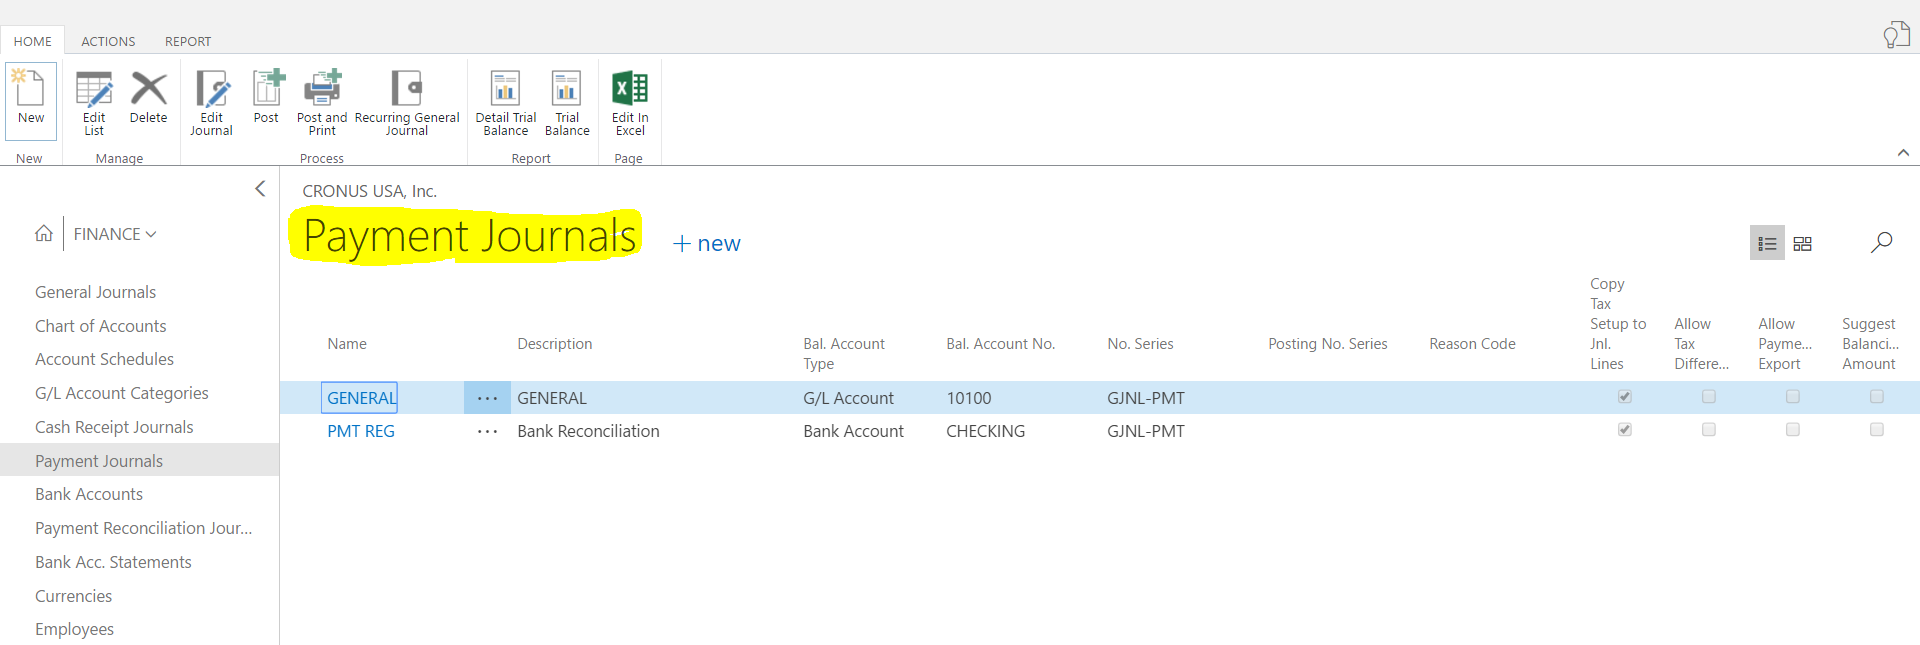The height and width of the screenshot is (645, 1920).
Task: Click G/L Account cell in GENERAL row
Action: click(x=848, y=398)
